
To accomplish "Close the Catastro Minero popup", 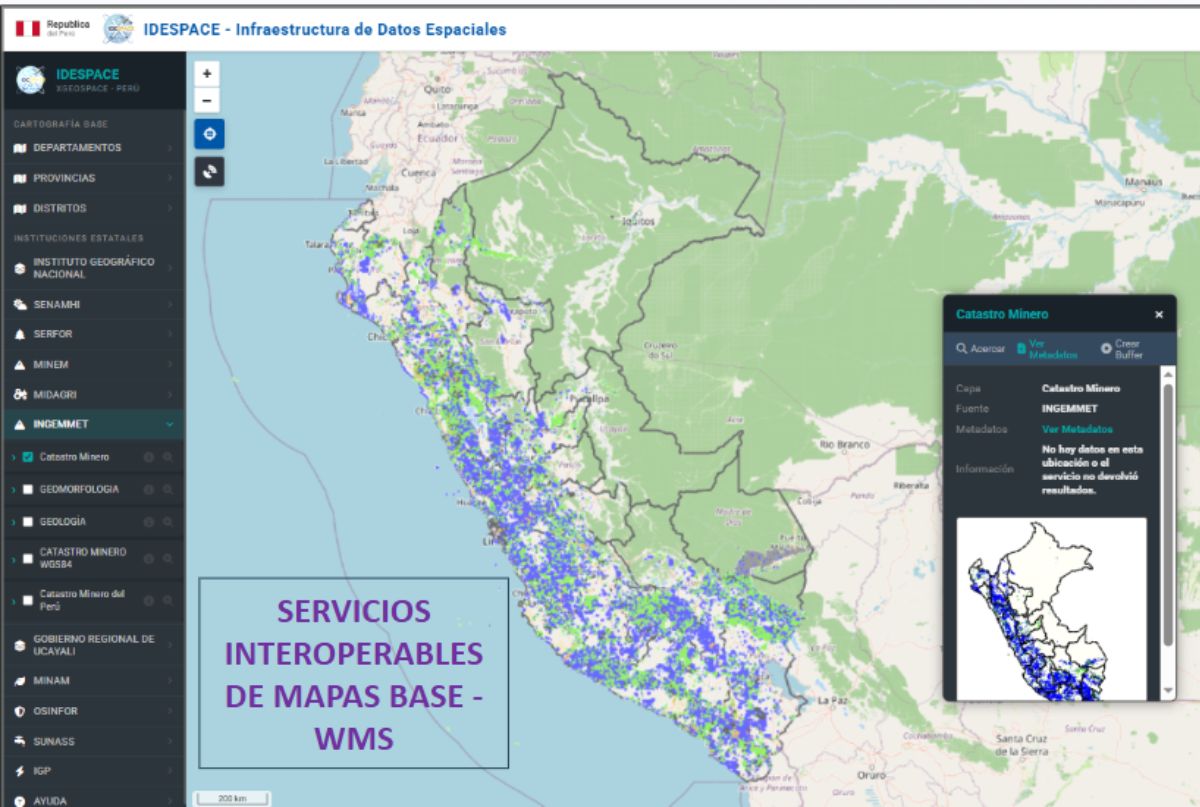I will coord(1159,315).
